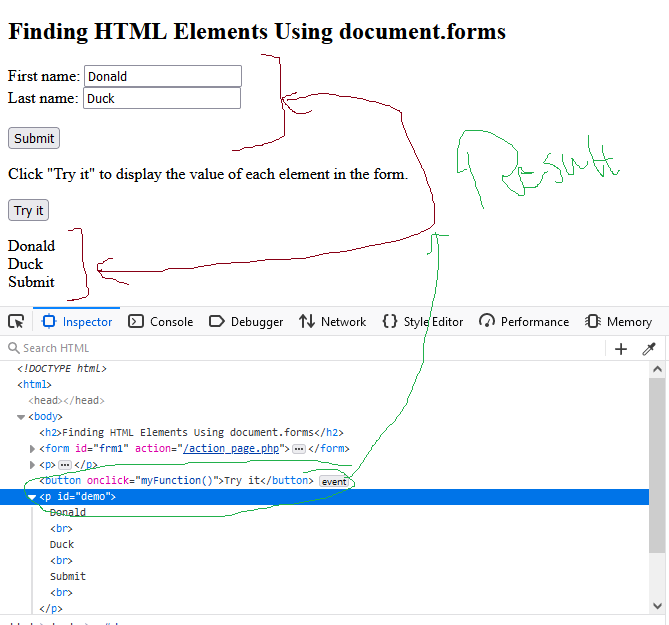Click the Submit button on the form
Image resolution: width=669 pixels, height=625 pixels.
click(x=34, y=138)
